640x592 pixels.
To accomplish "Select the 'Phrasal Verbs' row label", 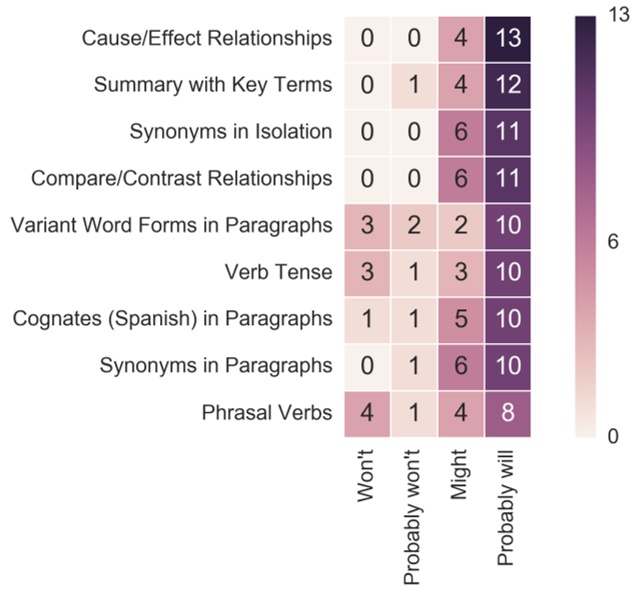I will 267,412.
